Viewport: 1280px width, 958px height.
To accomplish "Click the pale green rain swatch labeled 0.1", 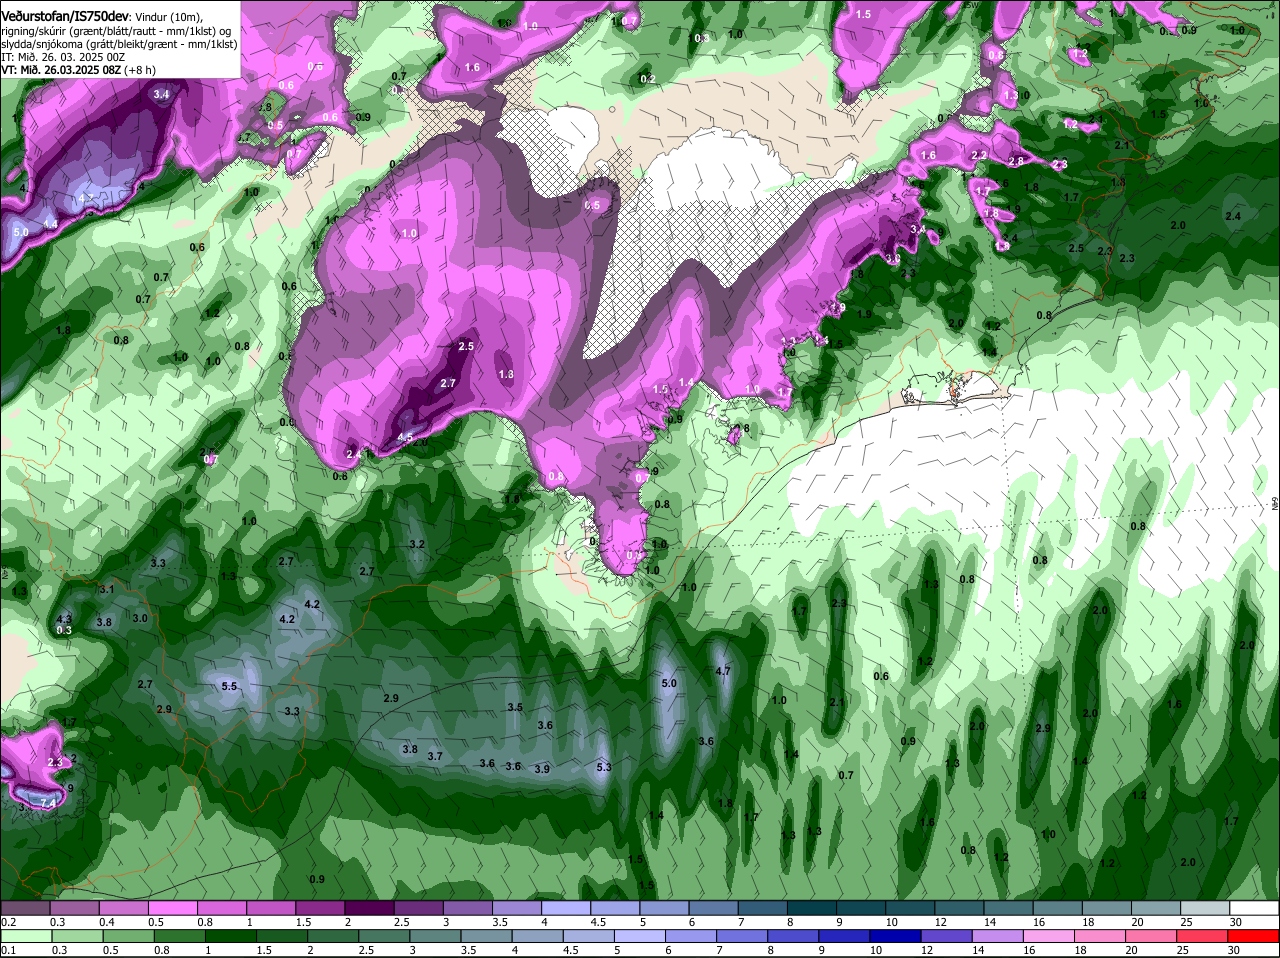I will point(25,936).
